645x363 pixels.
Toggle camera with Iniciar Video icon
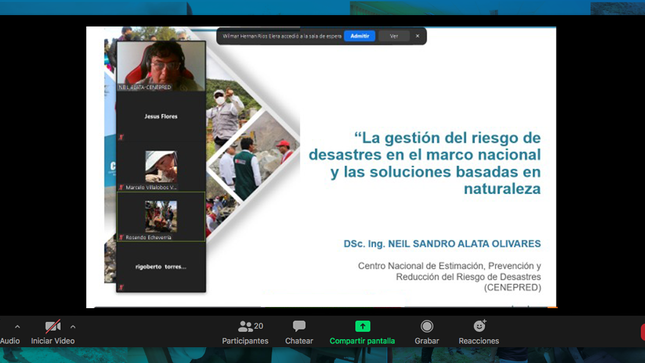[x=53, y=327]
